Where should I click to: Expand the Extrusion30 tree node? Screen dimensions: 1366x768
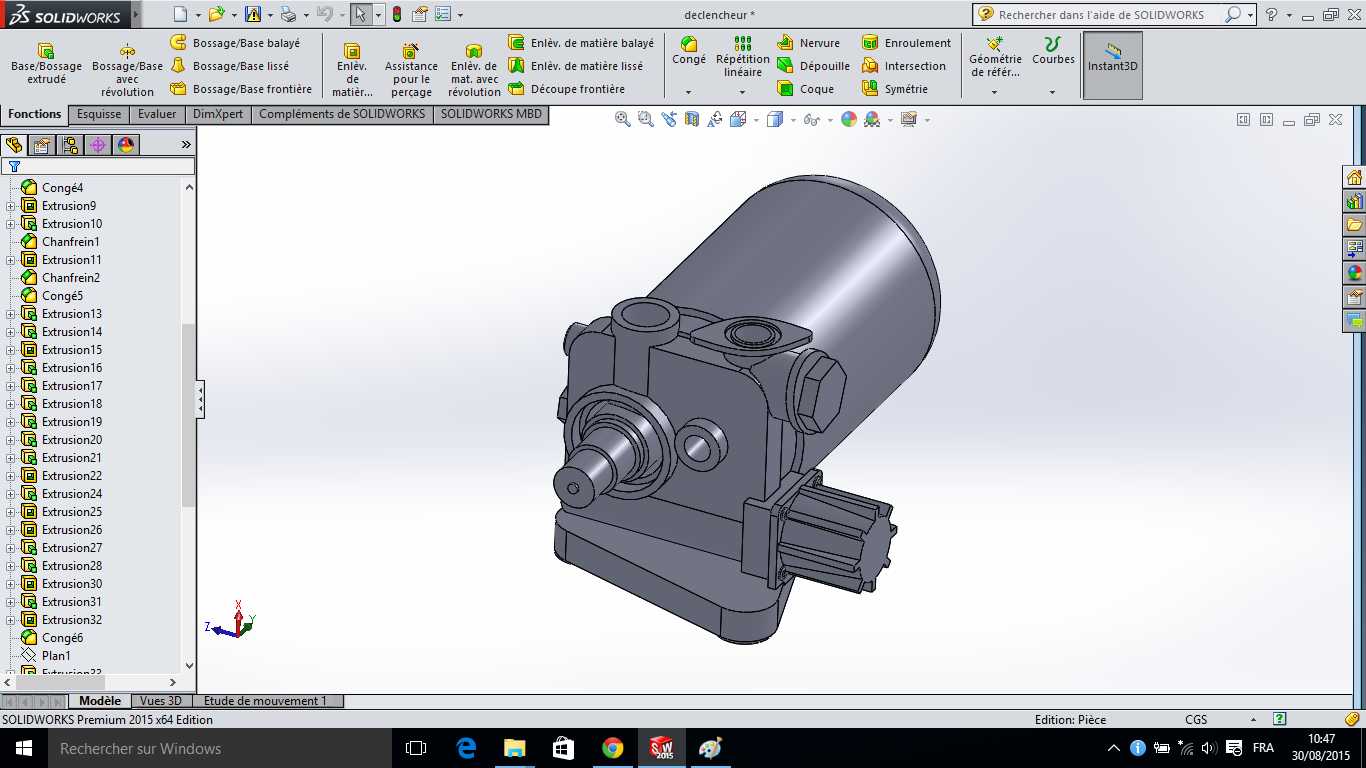(x=11, y=584)
